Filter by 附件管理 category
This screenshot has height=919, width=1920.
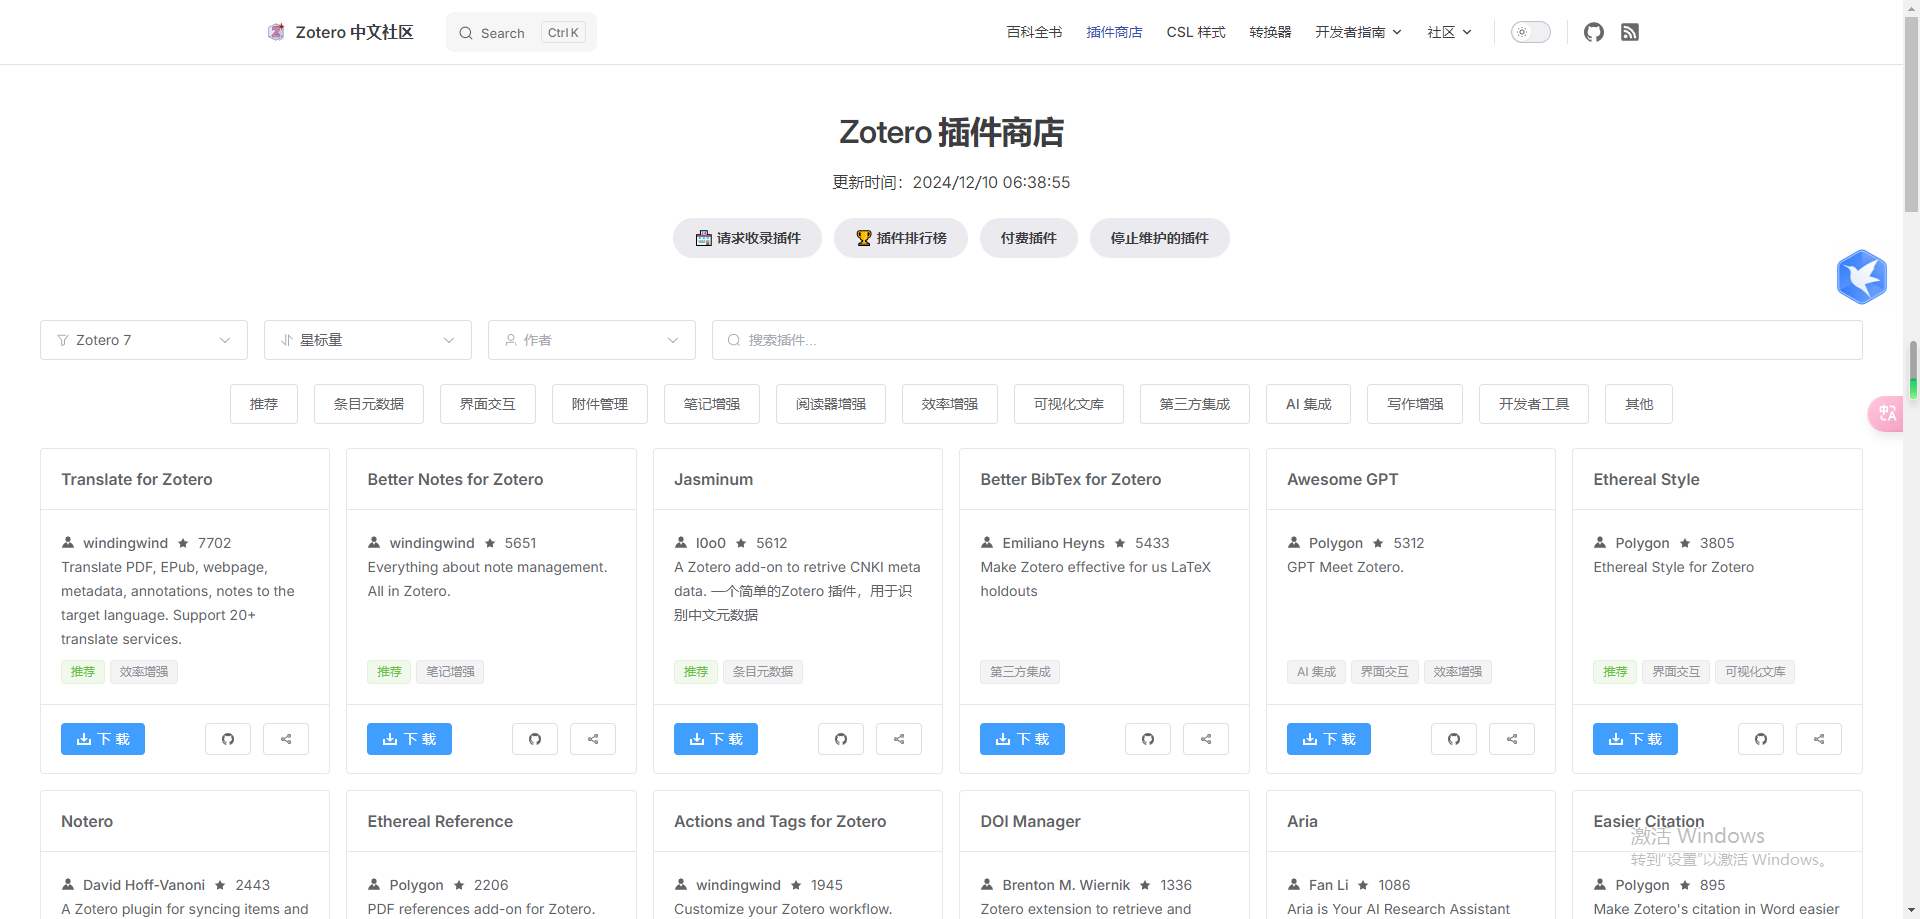[600, 404]
